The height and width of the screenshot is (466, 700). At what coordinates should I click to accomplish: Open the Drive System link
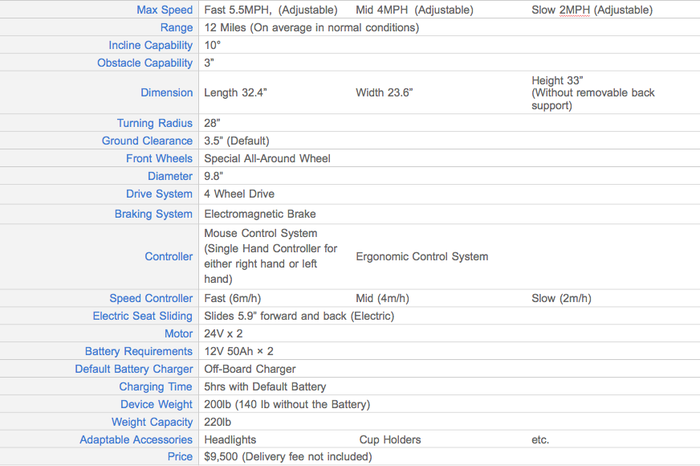[159, 194]
